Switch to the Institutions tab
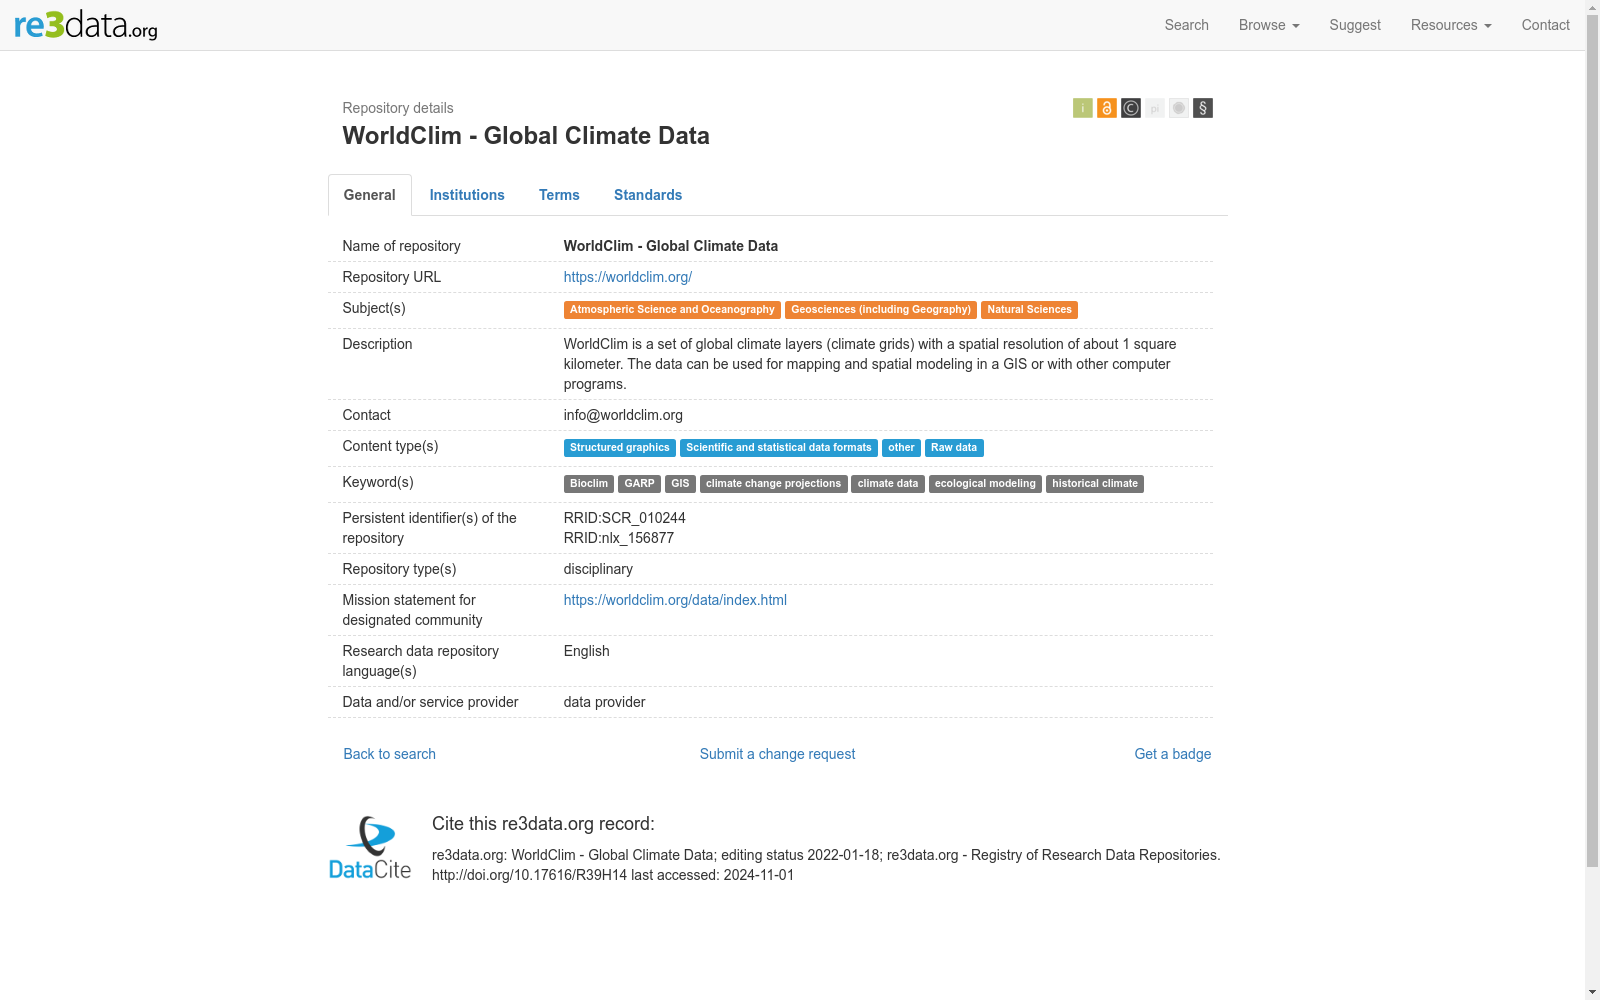 point(467,195)
